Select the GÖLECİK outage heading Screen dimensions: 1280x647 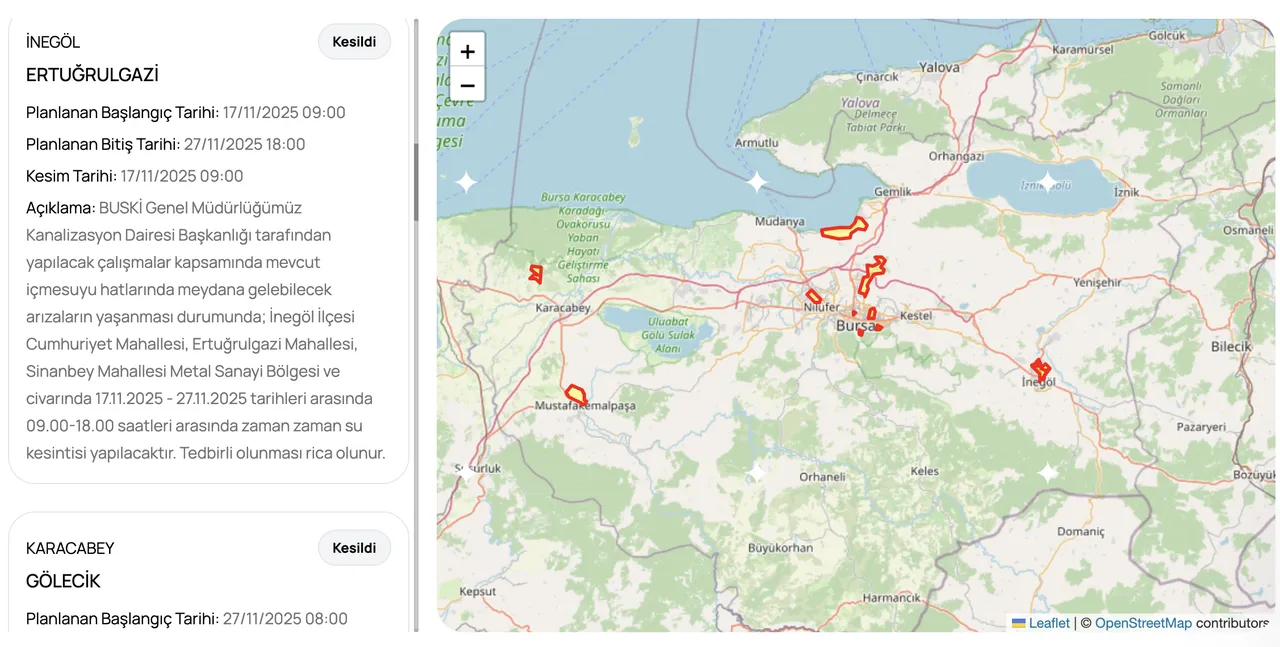(63, 581)
